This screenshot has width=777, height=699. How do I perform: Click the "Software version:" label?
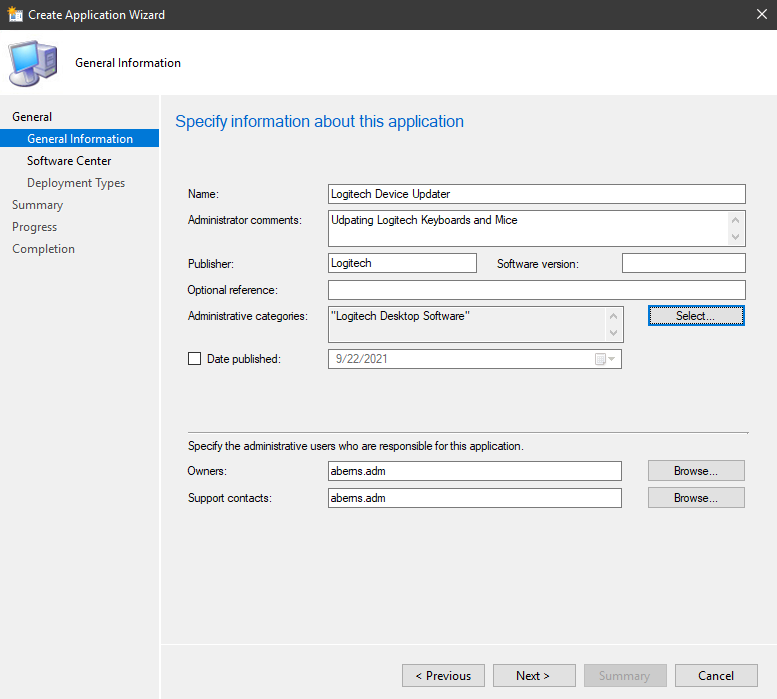click(538, 264)
